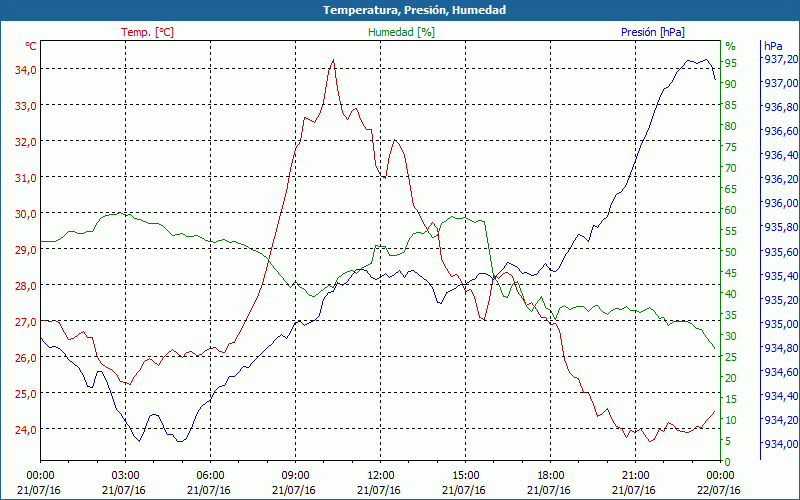Select the red 'Temp. [°C]' legend label
800x500 pixels.
click(x=147, y=32)
